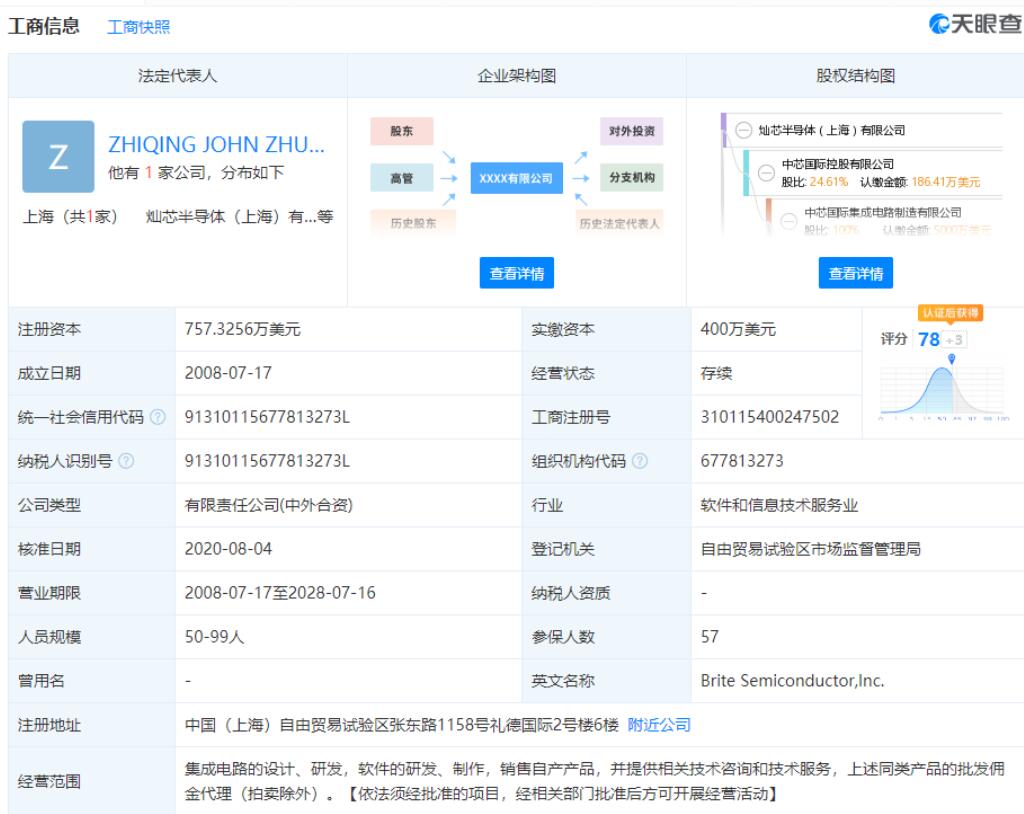The image size is (1024, 814).
Task: Click the 对外投资 box in structure diagram
Action: click(x=632, y=131)
